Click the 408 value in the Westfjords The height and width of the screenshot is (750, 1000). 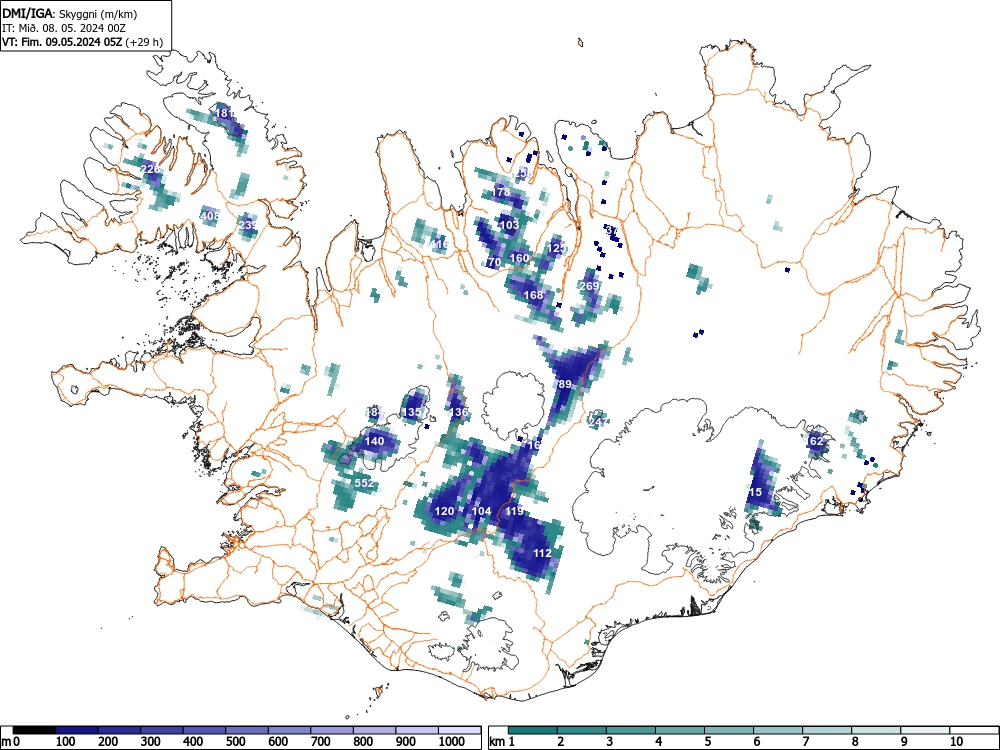[210, 216]
